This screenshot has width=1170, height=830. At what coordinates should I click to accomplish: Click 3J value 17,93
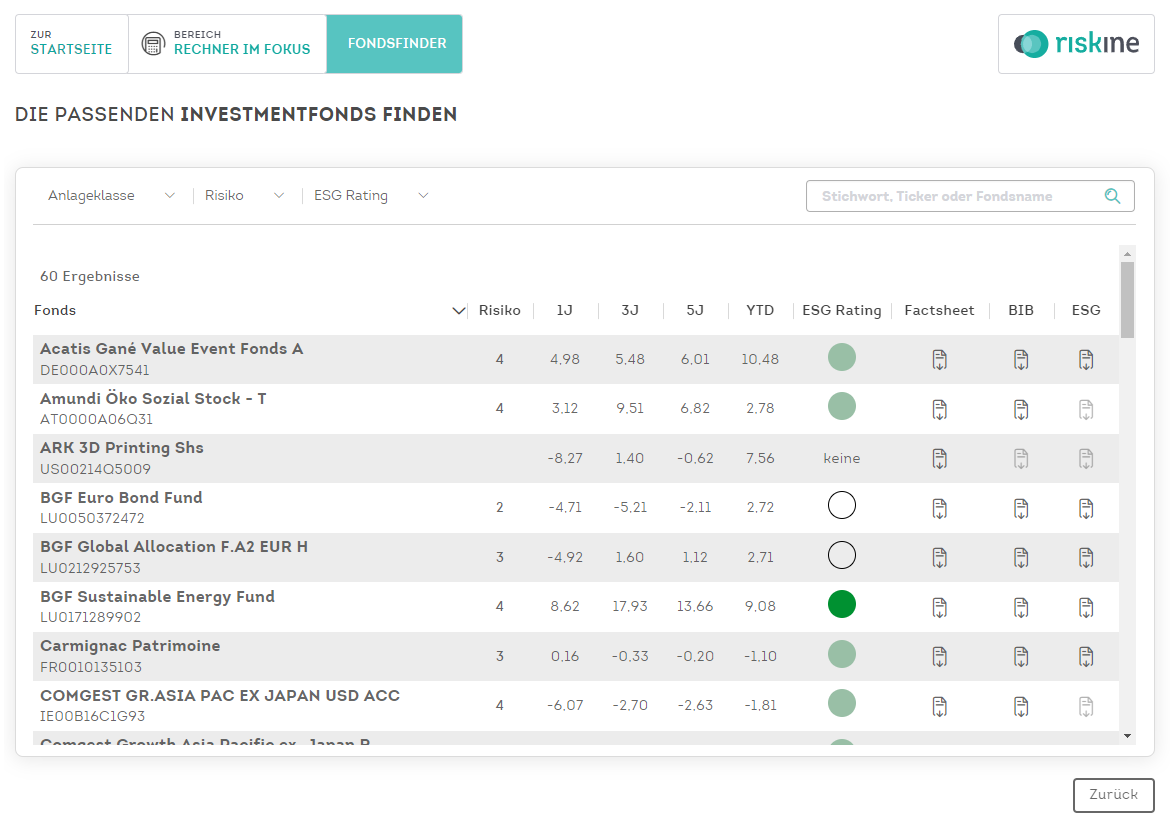[630, 607]
